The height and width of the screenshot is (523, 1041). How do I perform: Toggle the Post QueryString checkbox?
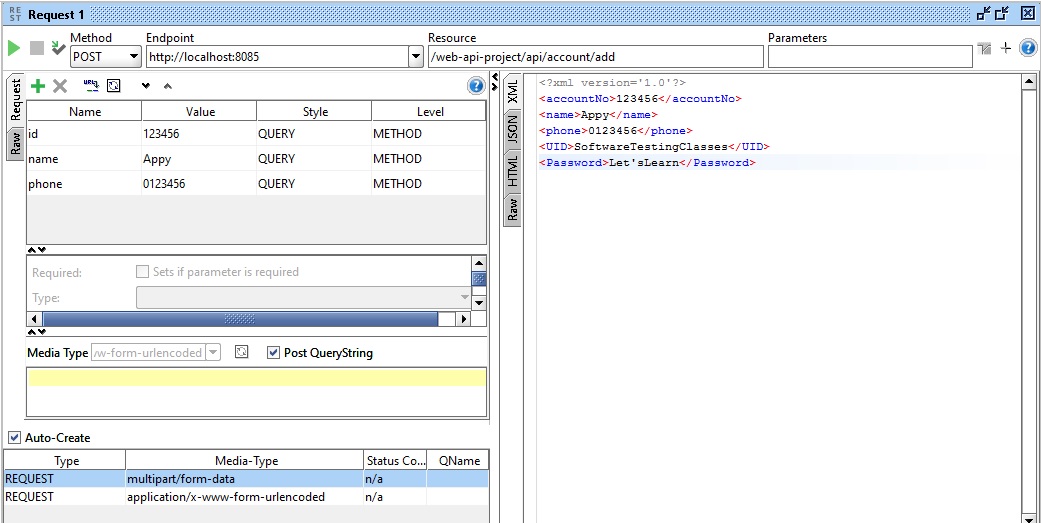pyautogui.click(x=273, y=352)
